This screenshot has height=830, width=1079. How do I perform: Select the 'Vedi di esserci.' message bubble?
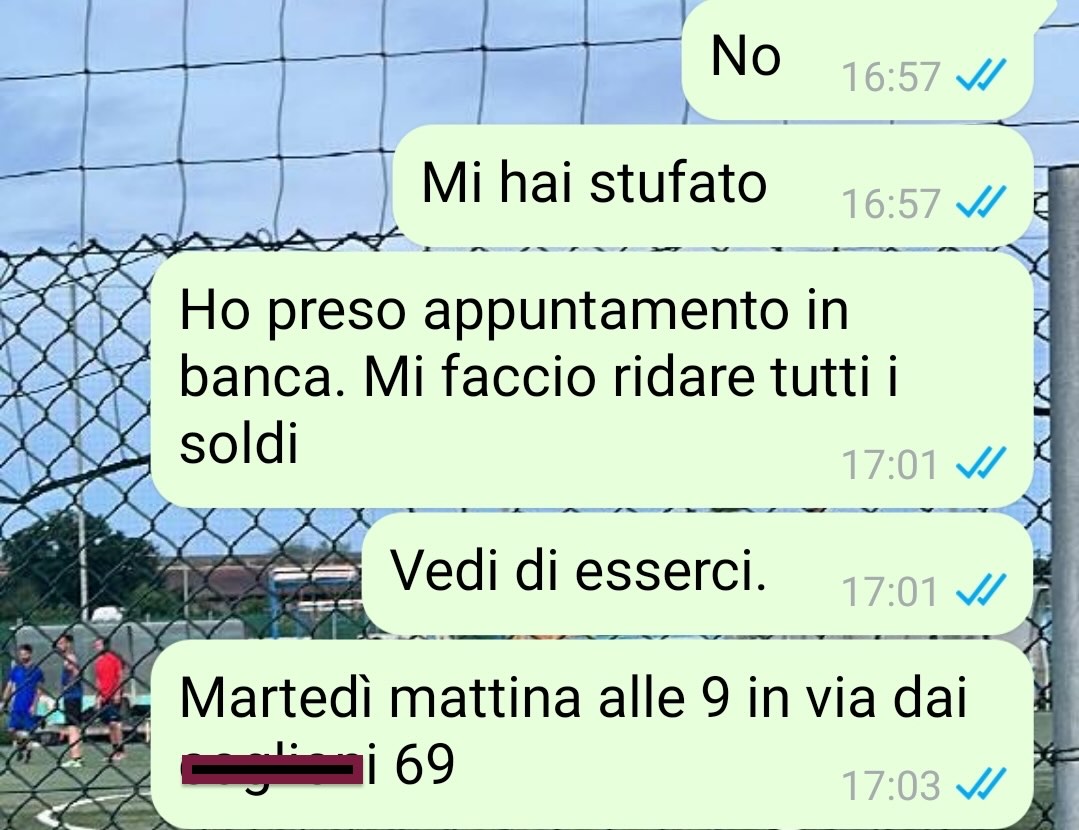tap(698, 573)
